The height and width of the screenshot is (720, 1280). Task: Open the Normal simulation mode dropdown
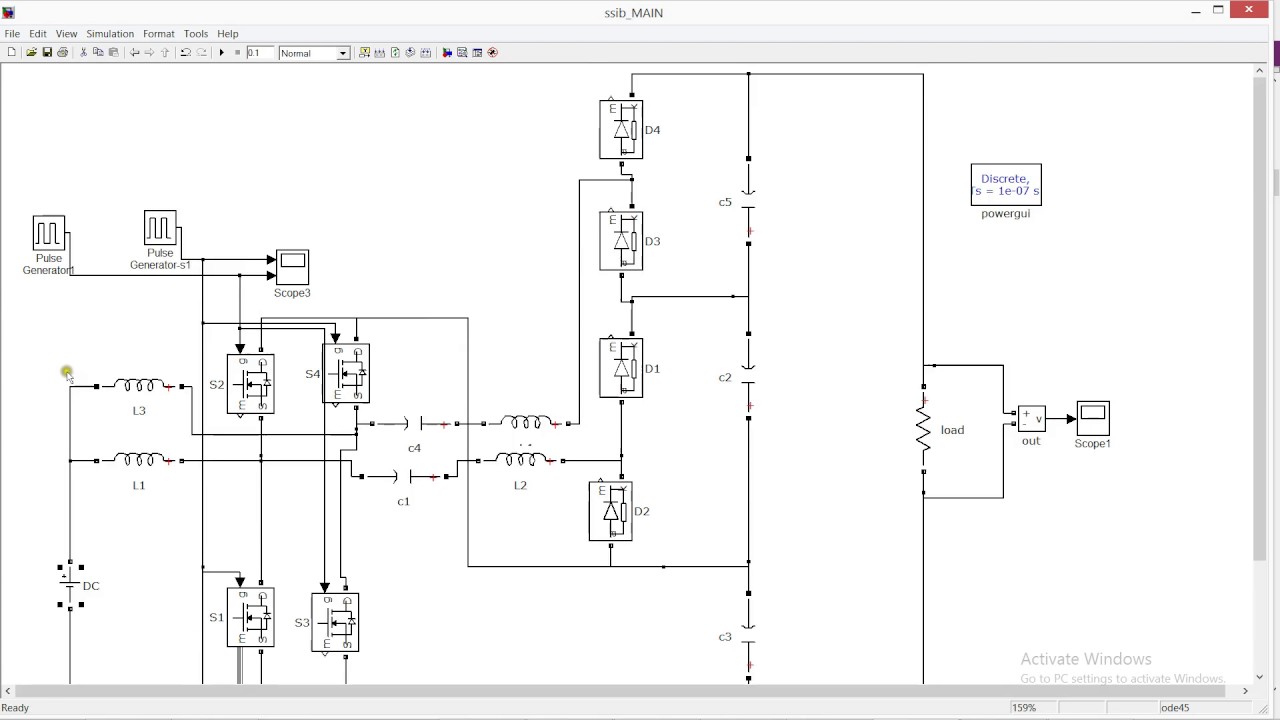coord(314,53)
